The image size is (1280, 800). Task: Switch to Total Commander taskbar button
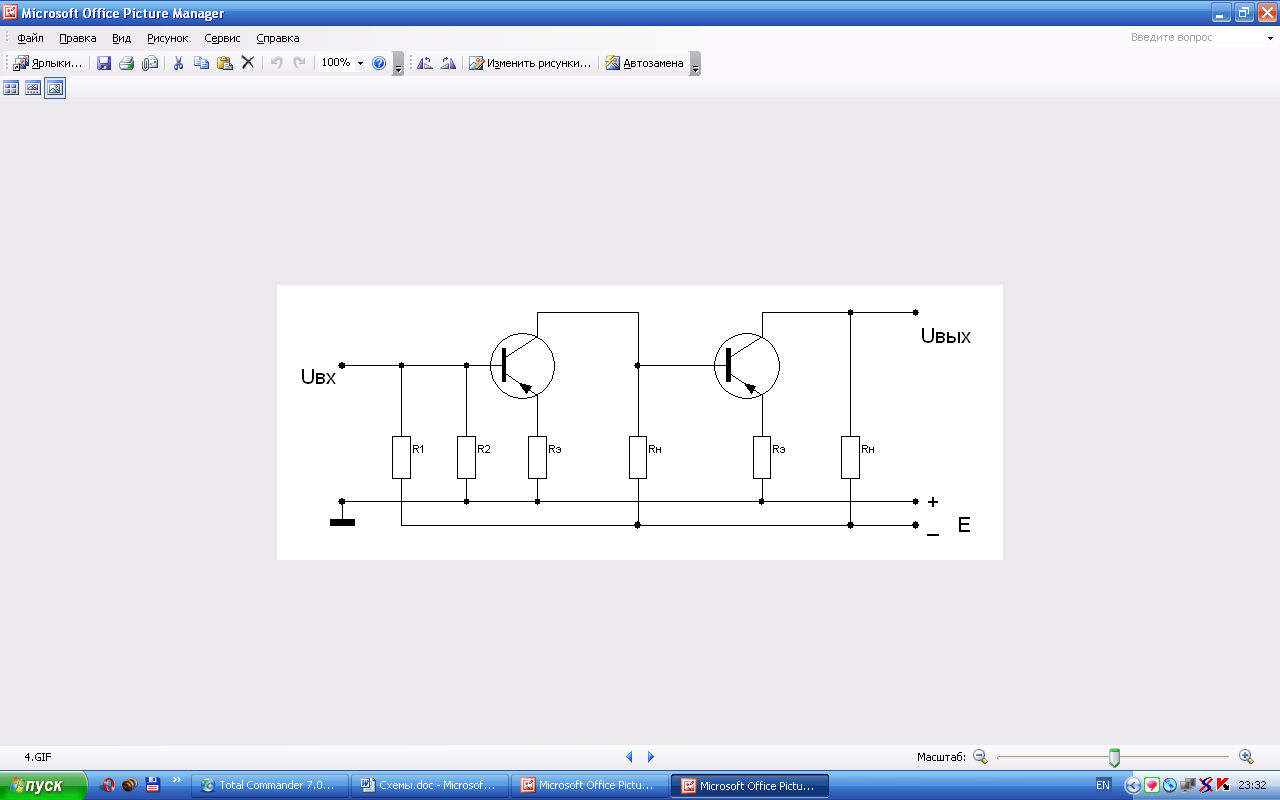[270, 785]
